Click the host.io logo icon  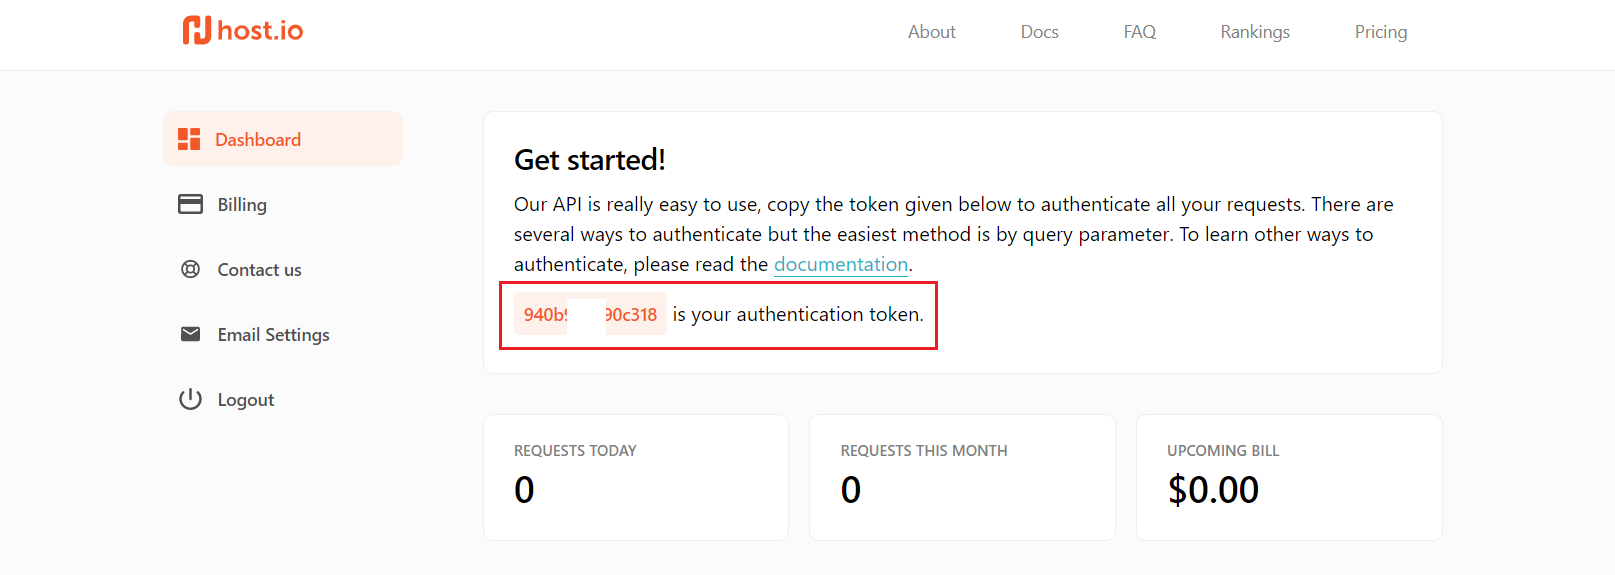coord(197,30)
